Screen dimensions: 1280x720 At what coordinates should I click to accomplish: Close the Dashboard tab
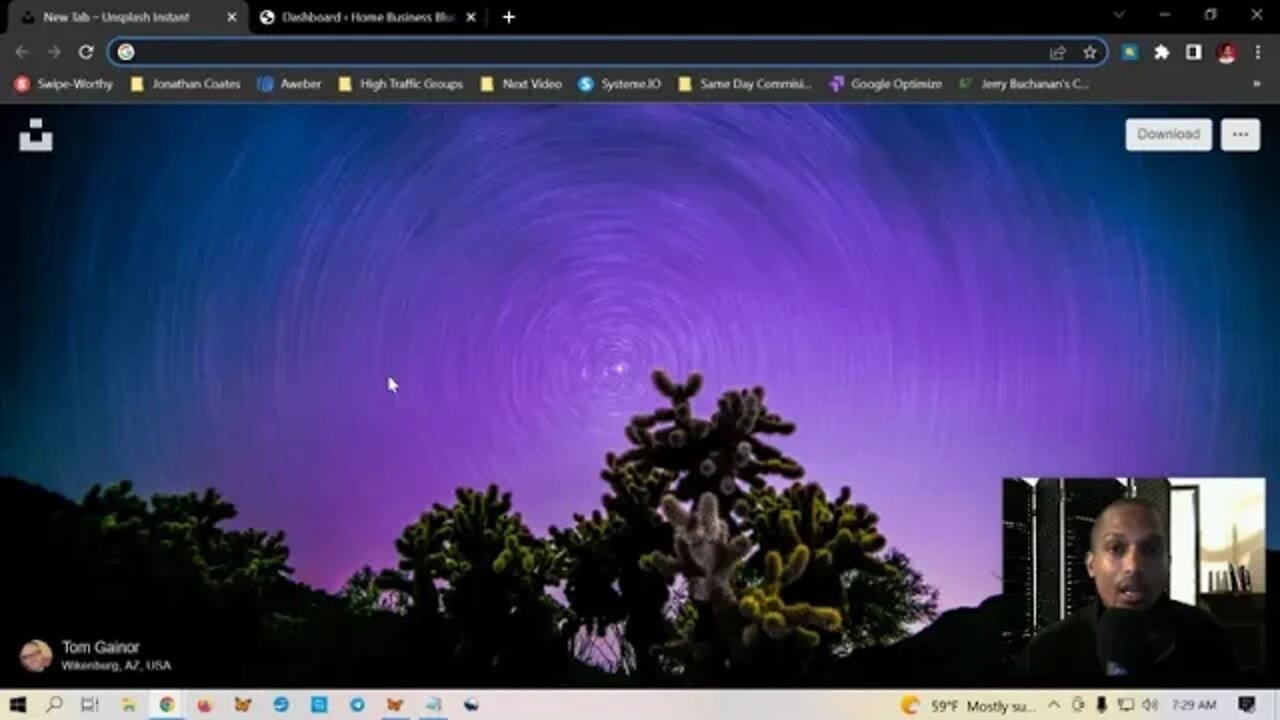(471, 17)
